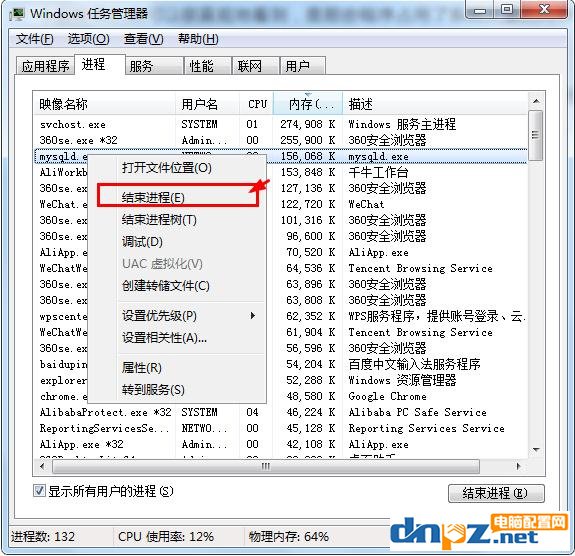The width and height of the screenshot is (575, 556).
Task: Expand the 设置优先级(P) submenu arrow
Action: tap(252, 315)
